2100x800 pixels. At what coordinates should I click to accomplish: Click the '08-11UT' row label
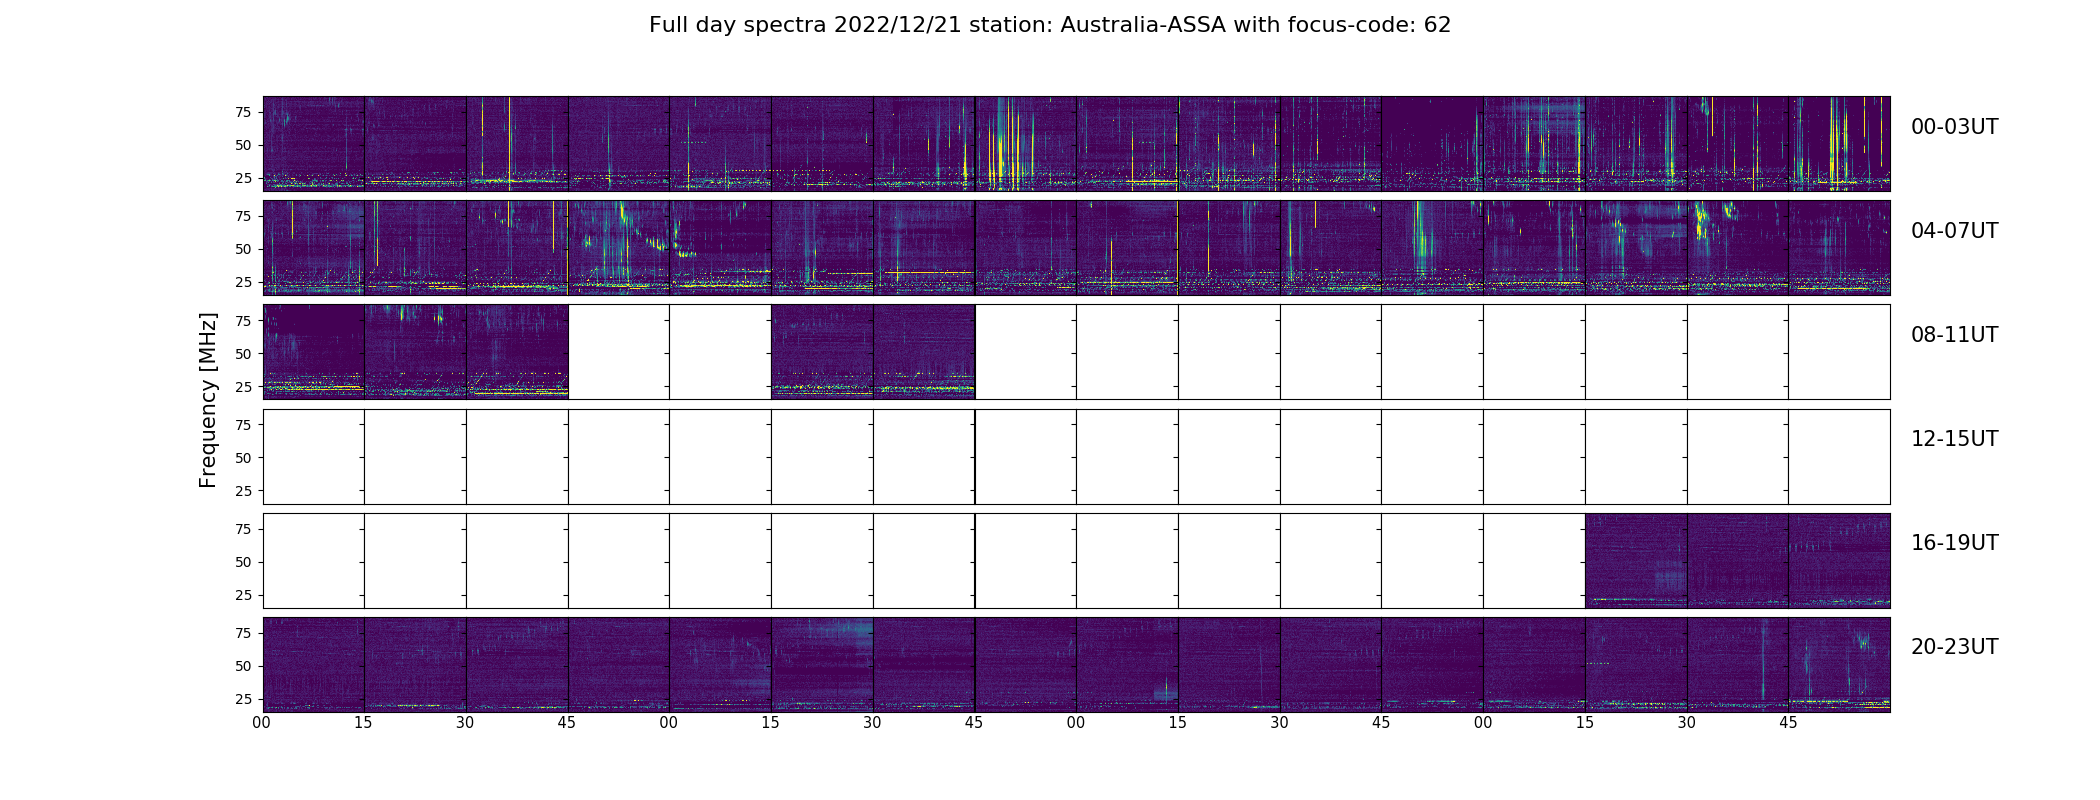(1954, 335)
